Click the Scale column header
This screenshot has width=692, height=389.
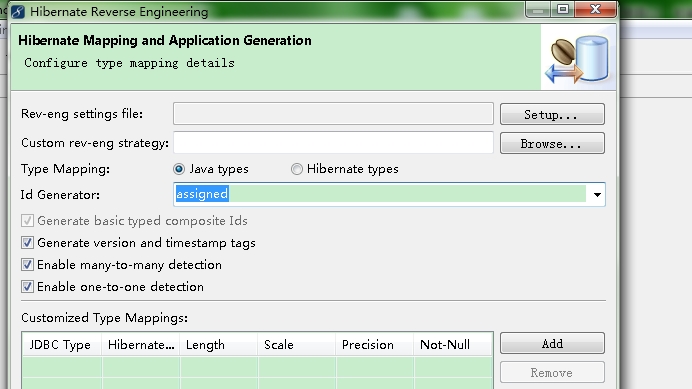tap(297, 344)
